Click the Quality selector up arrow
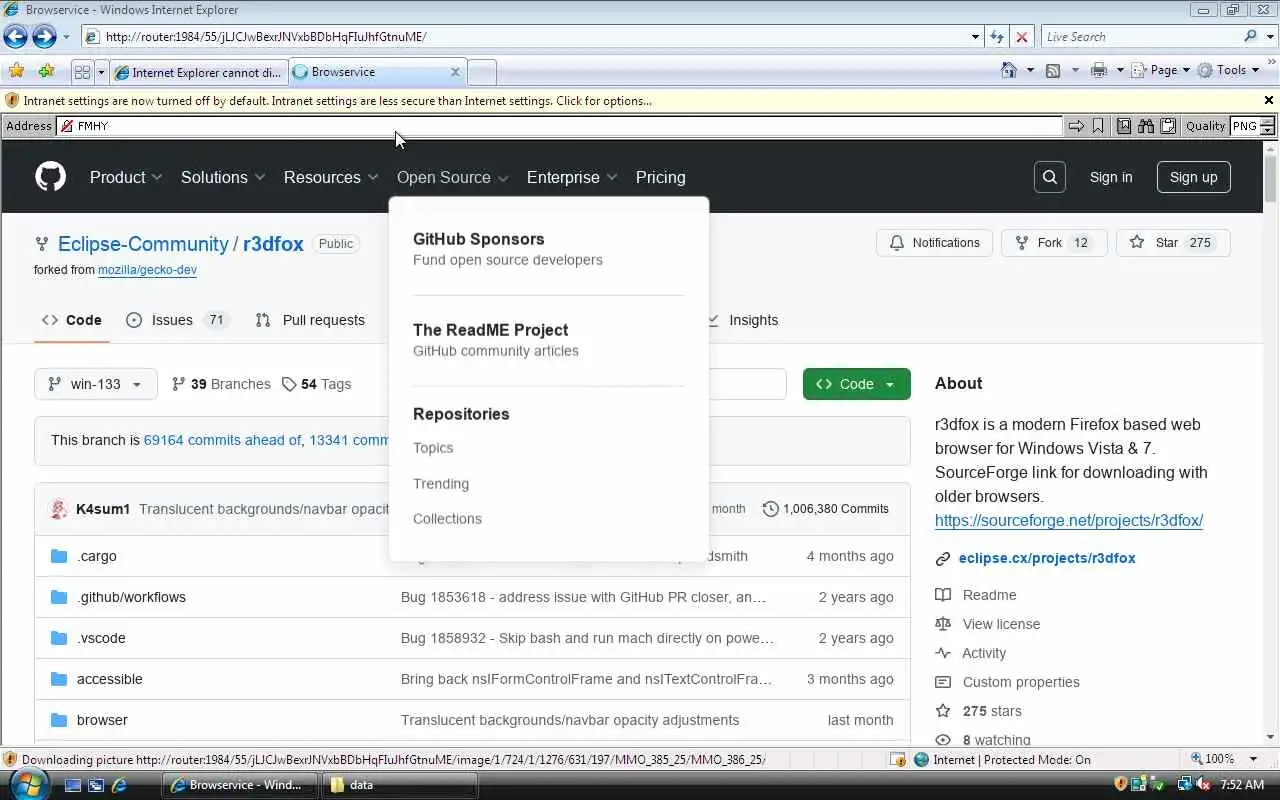 pyautogui.click(x=1267, y=122)
